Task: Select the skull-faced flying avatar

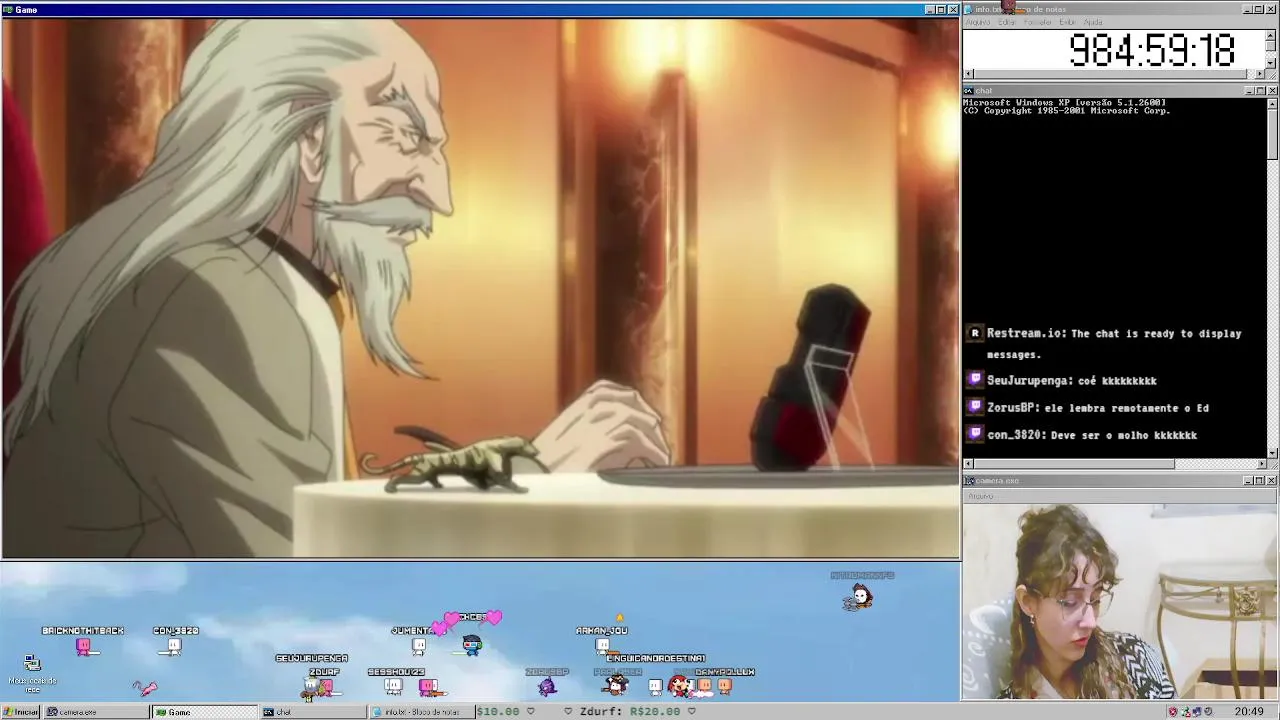Action: click(x=858, y=598)
